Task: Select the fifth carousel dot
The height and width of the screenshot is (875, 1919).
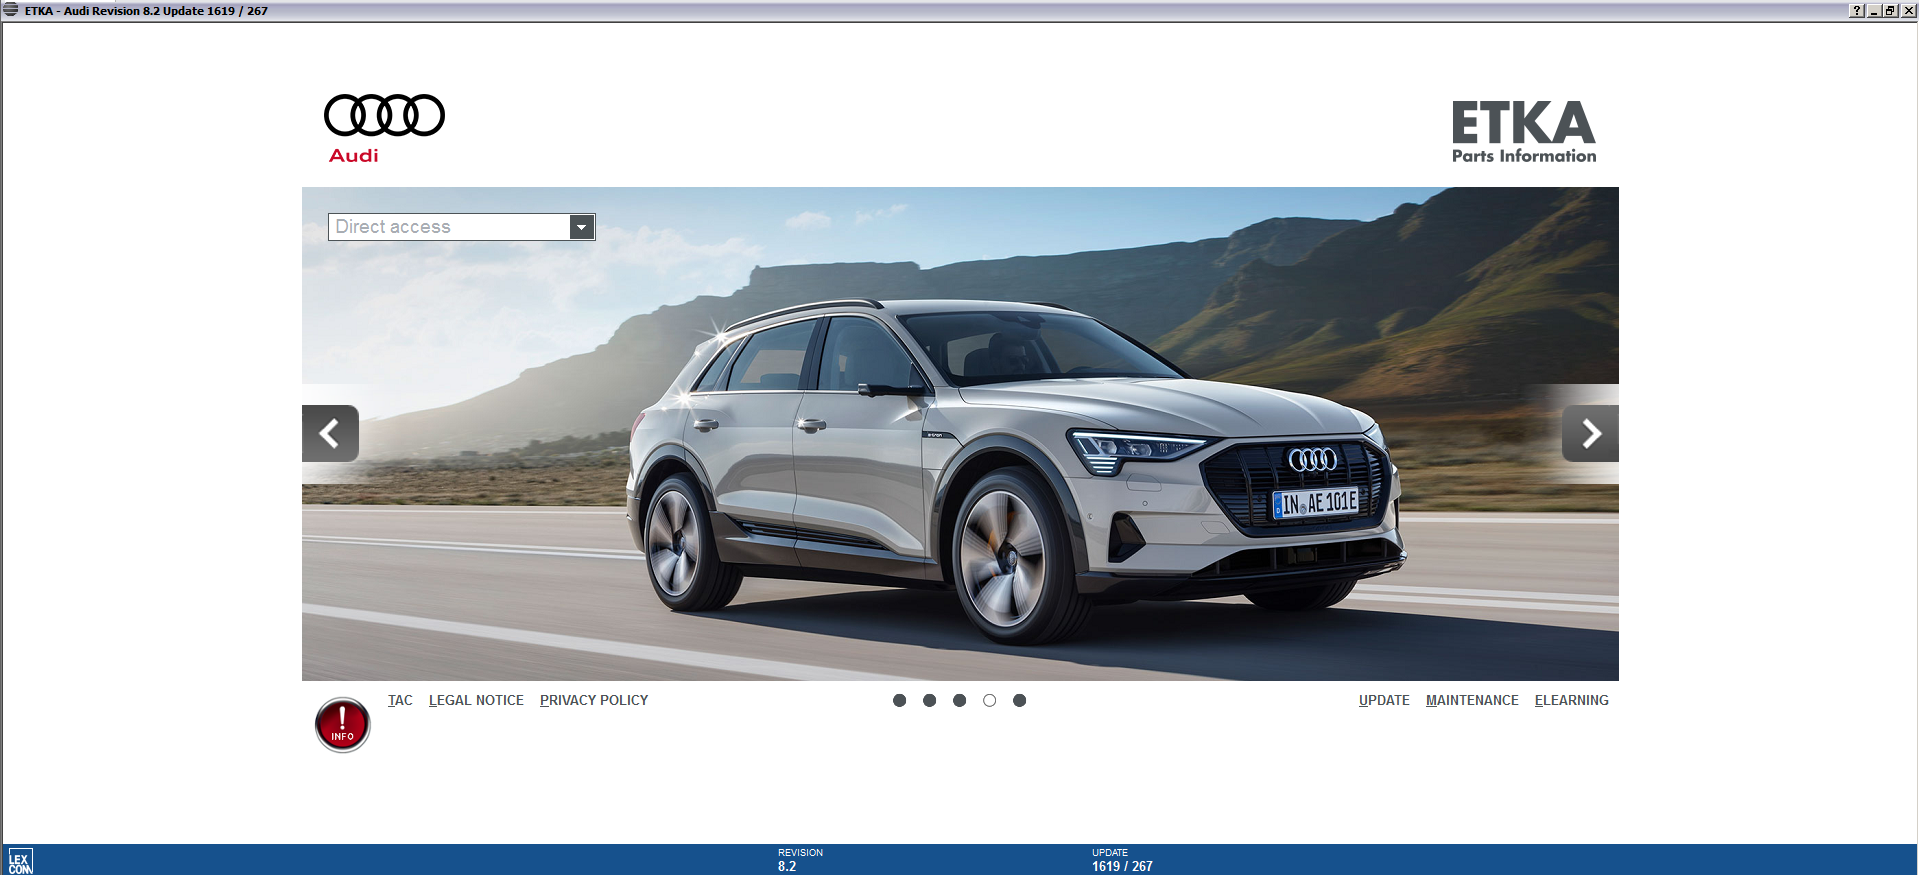Action: pos(1019,700)
